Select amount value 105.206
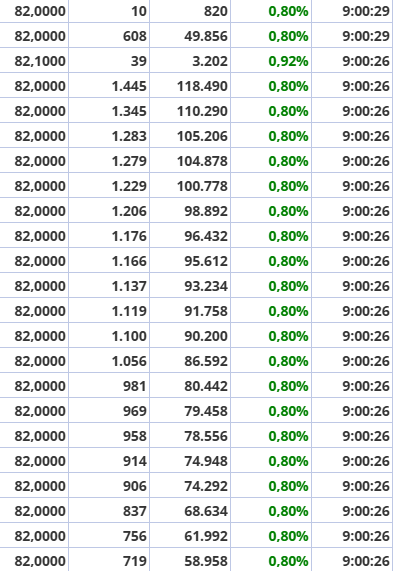This screenshot has height=576, width=395. 190,136
